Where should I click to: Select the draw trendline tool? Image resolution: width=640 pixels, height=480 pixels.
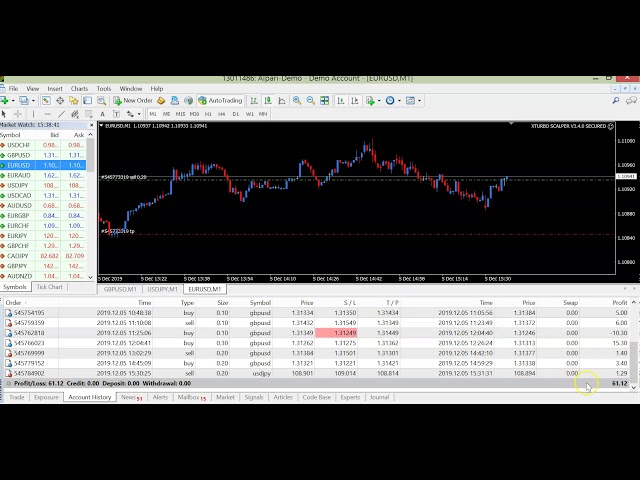click(60, 114)
